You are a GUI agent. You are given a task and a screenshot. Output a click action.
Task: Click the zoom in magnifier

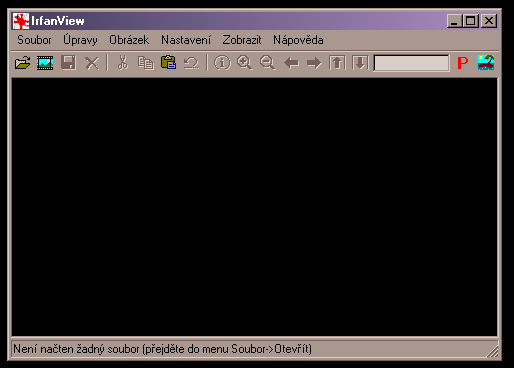coord(244,63)
